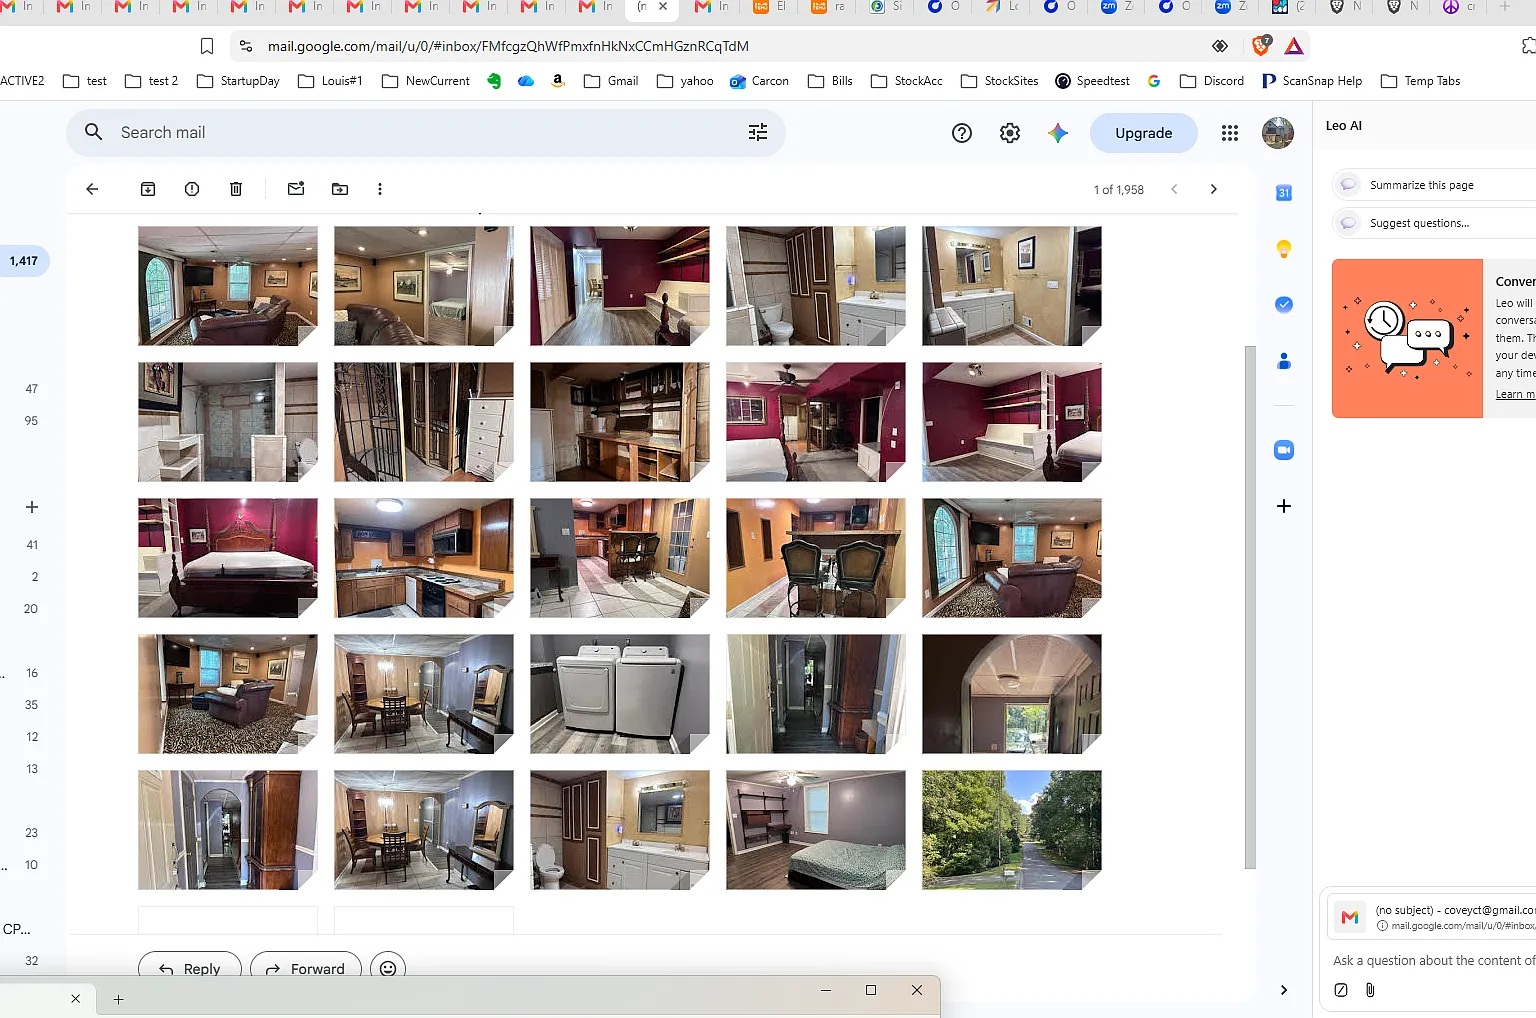Go to previous email chevron

[x=1174, y=189]
